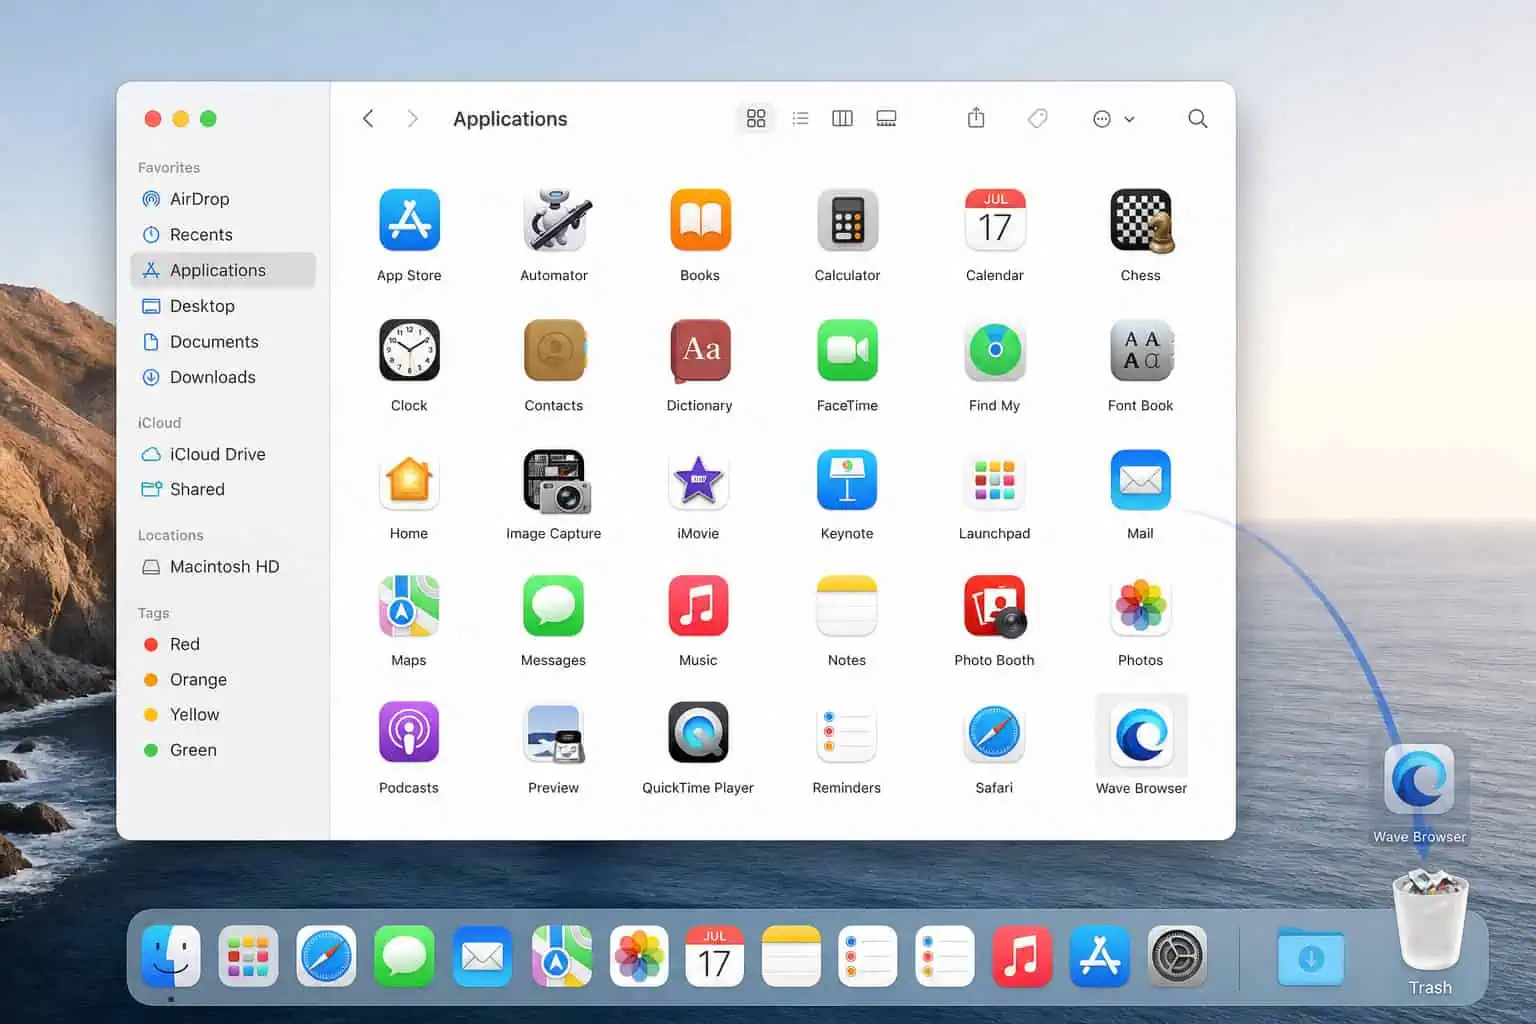The height and width of the screenshot is (1024, 1536).
Task: Select the Clock app icon
Action: tap(409, 350)
